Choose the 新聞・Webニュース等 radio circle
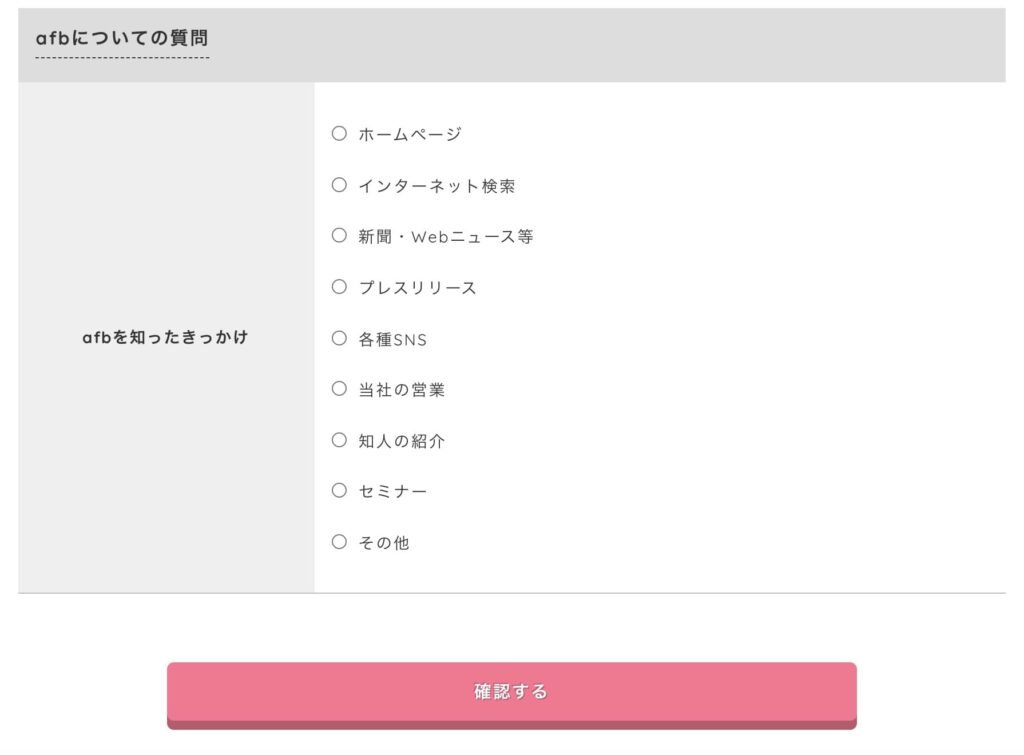 pos(339,235)
